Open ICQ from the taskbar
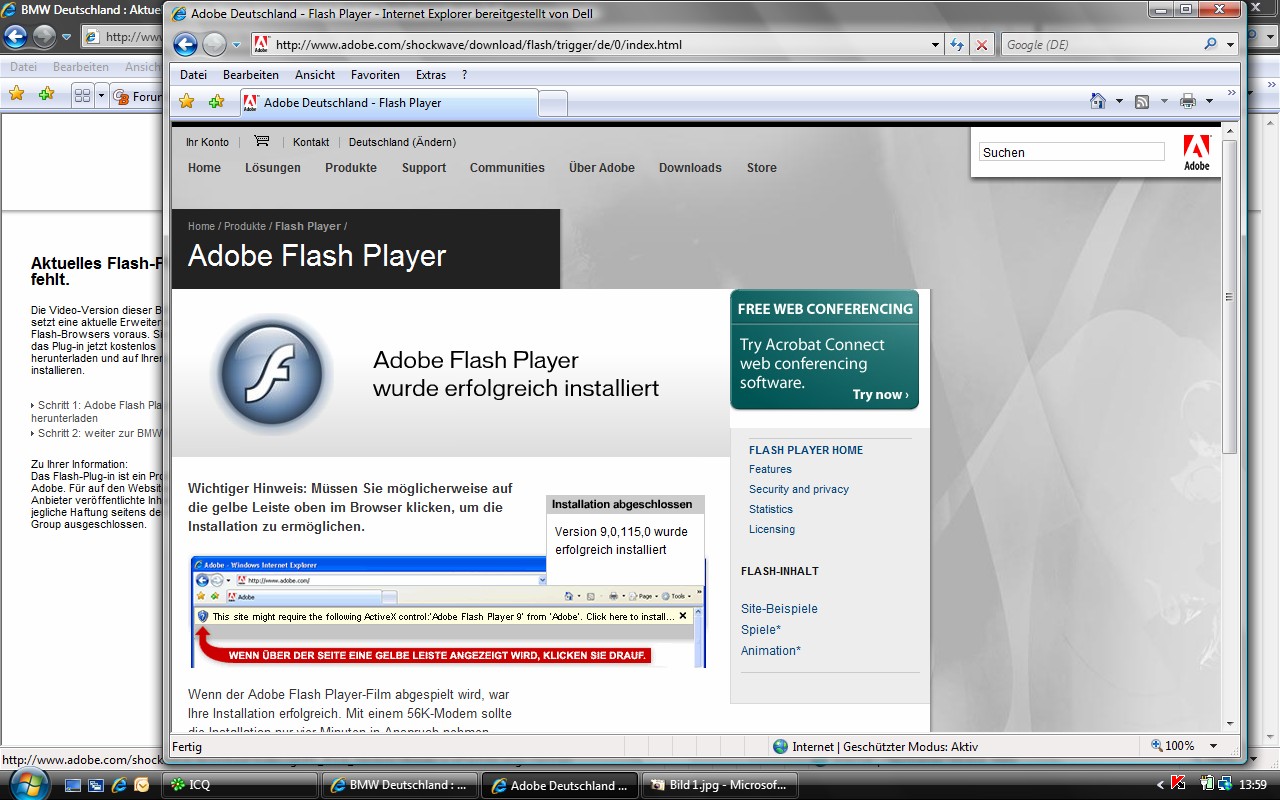Screen dimensions: 1280x800 tap(241, 785)
